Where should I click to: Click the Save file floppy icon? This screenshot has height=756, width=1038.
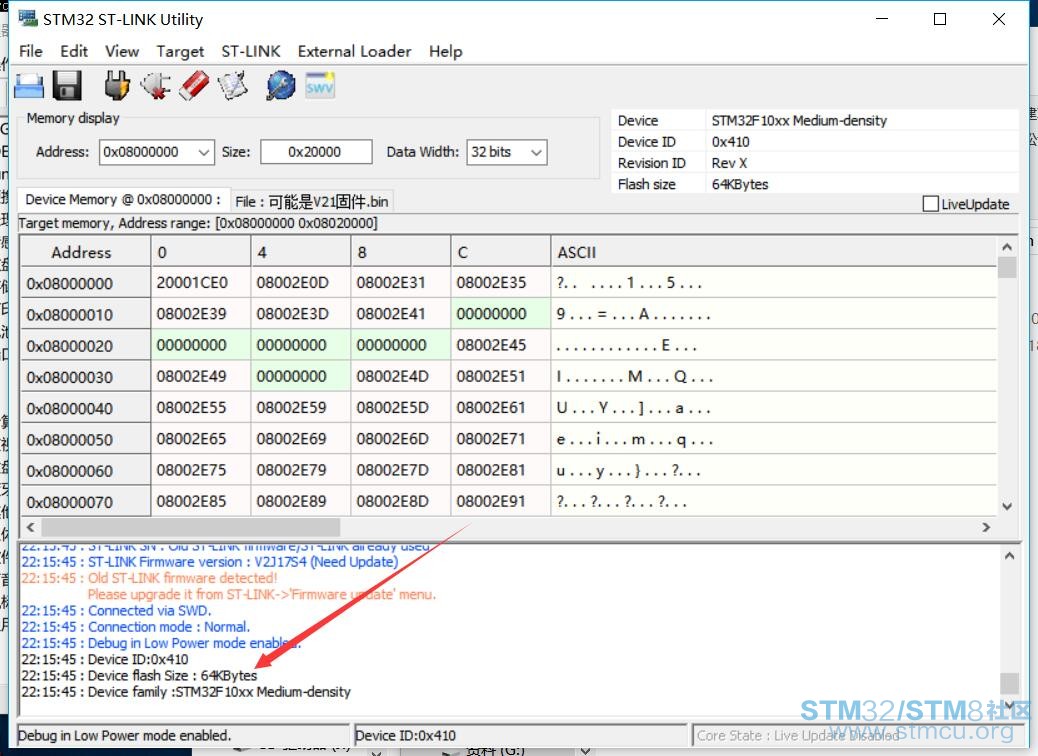point(67,86)
